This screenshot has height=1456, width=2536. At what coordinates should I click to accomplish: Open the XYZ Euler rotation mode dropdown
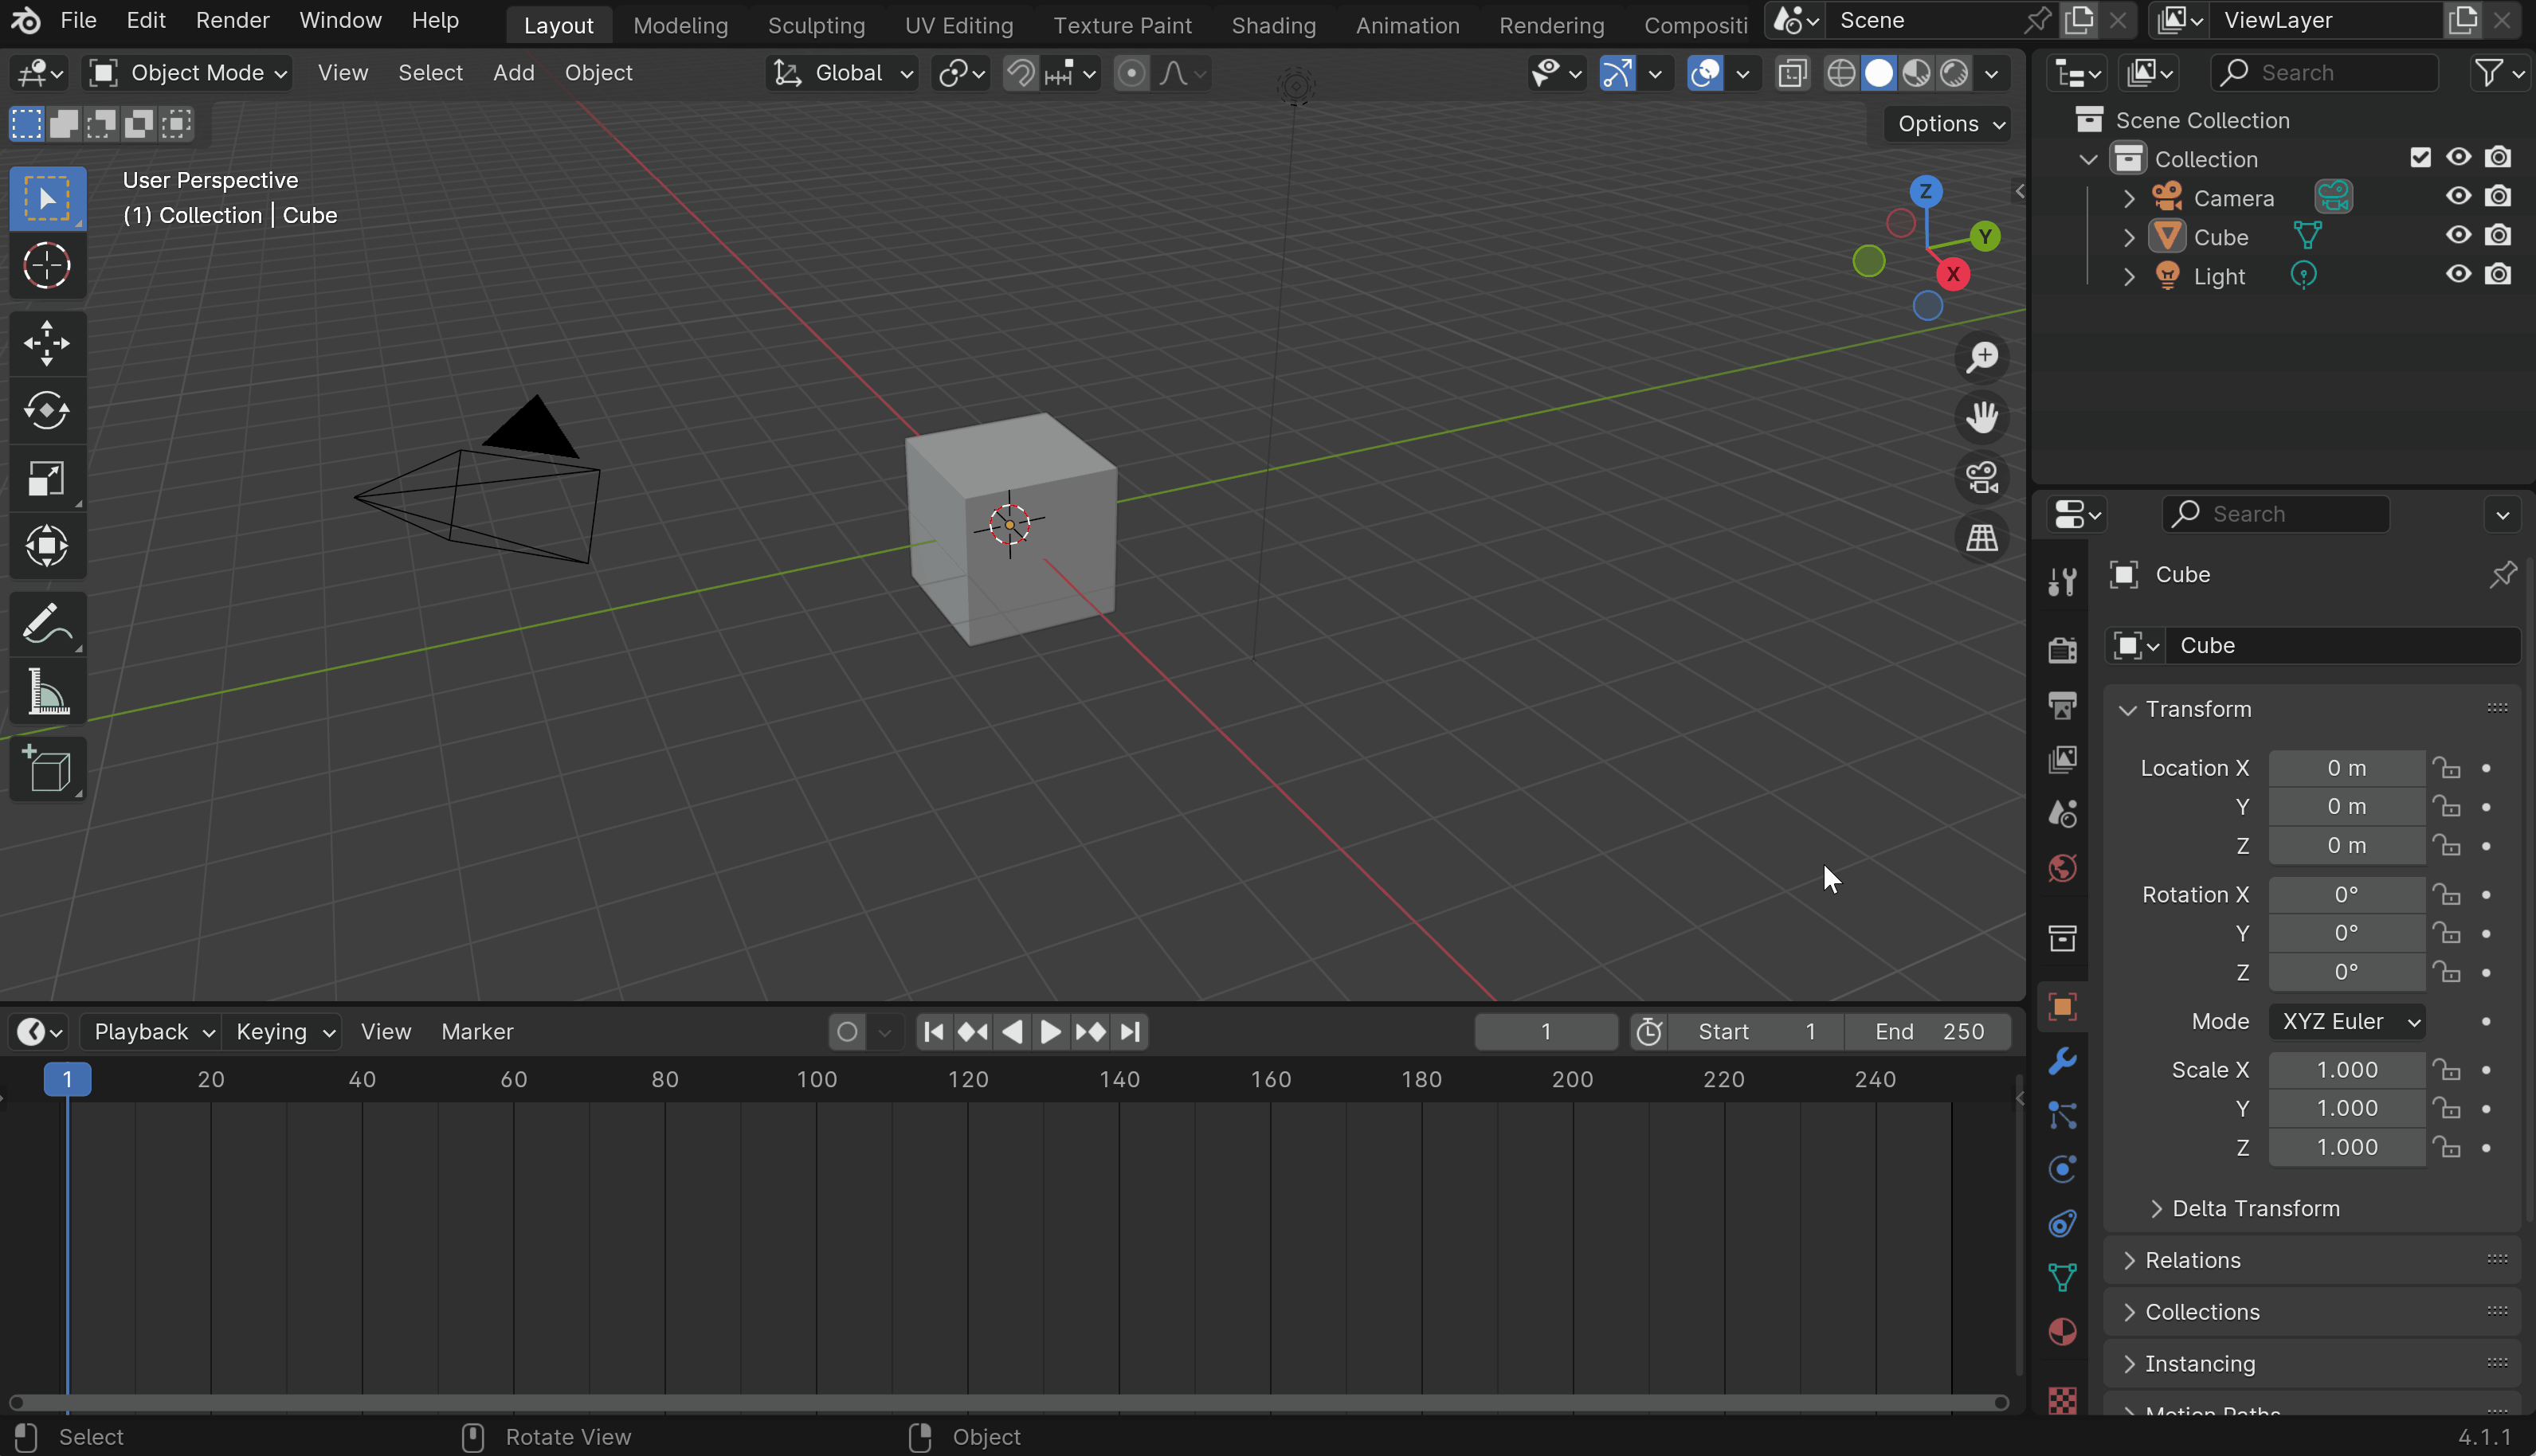2347,1021
